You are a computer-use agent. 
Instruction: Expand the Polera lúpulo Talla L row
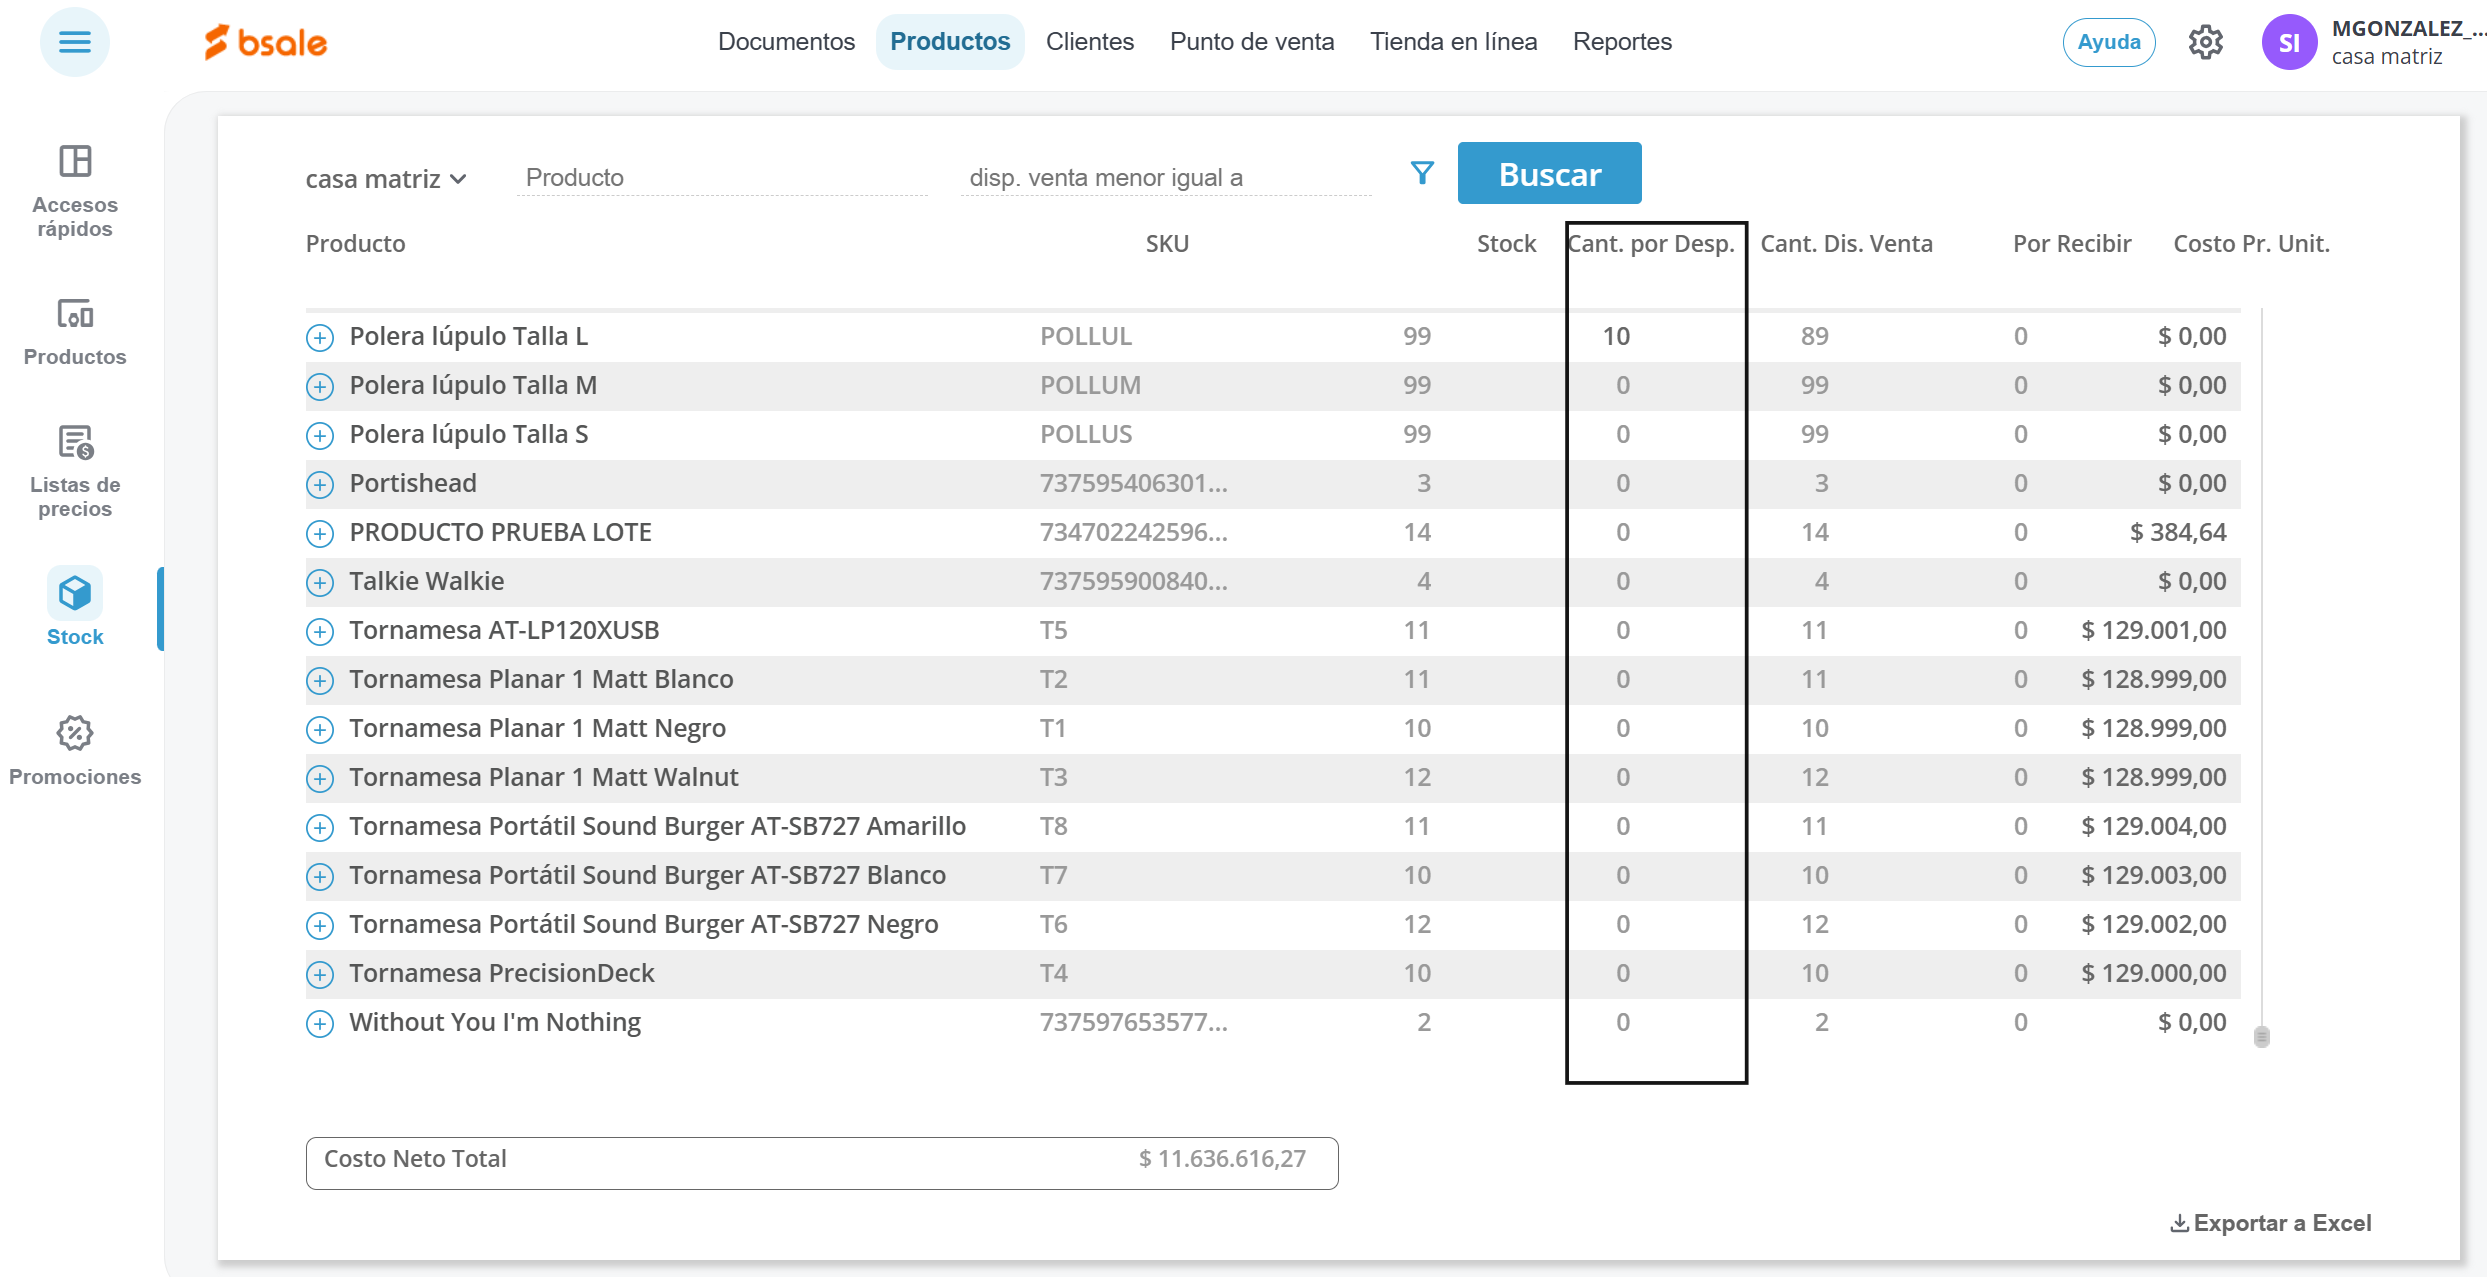click(x=320, y=338)
